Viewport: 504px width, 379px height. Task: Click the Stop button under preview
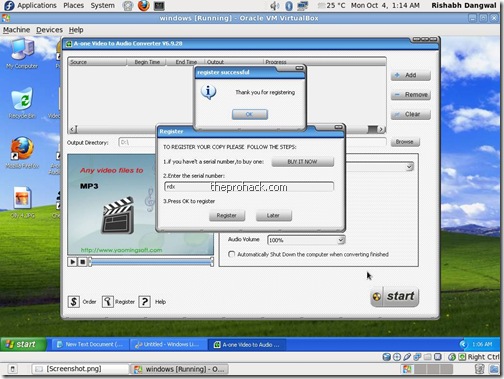point(82,262)
